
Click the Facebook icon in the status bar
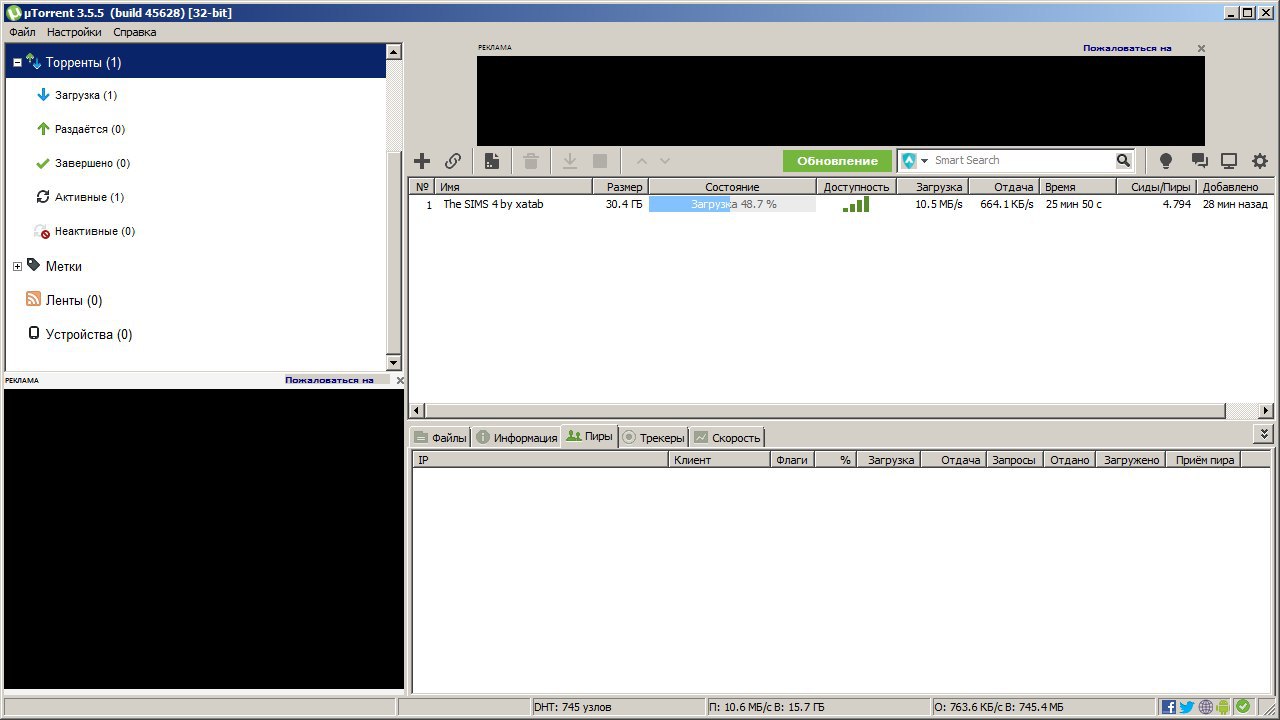click(x=1168, y=707)
